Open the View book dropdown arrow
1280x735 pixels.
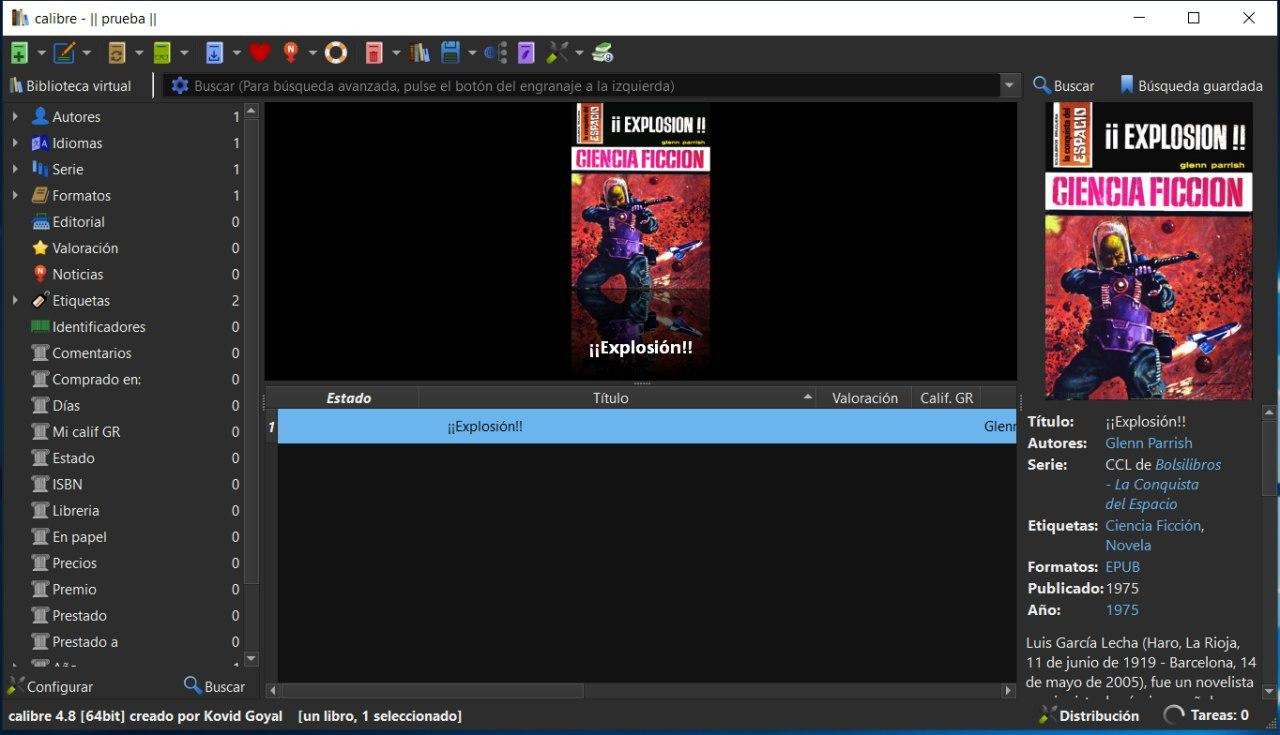click(184, 53)
